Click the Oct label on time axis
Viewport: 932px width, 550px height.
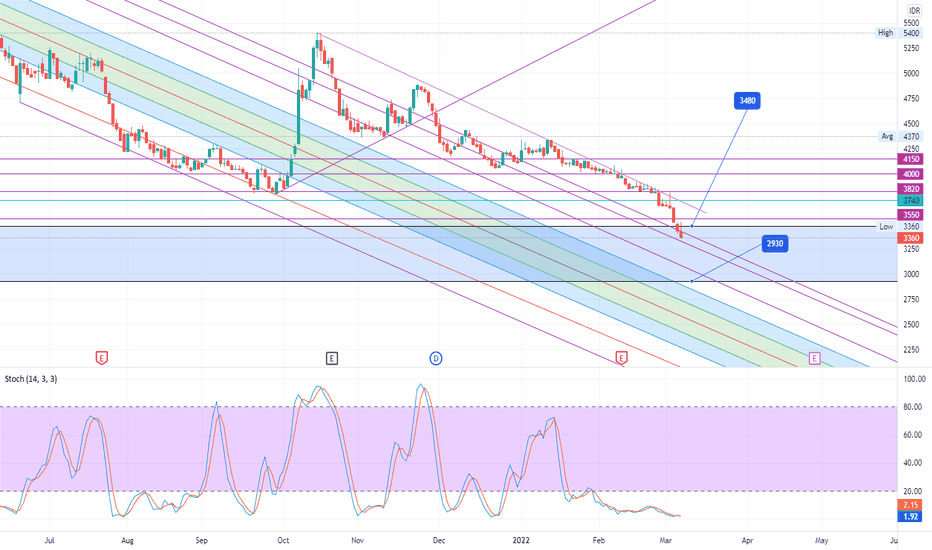[283, 540]
